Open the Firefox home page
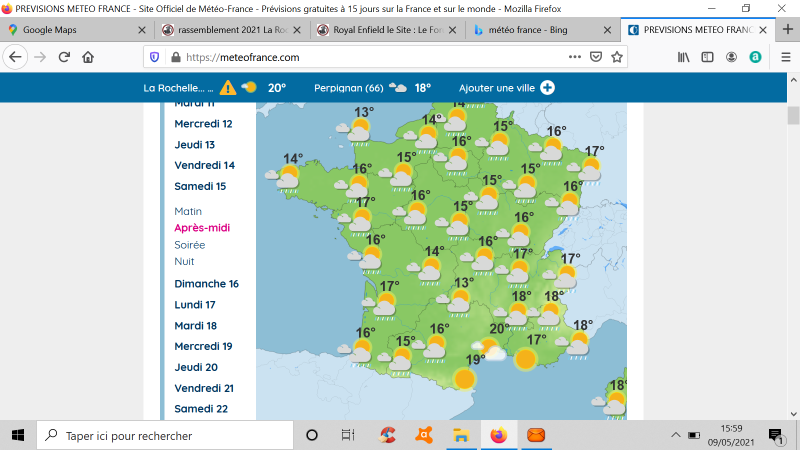 (x=88, y=57)
